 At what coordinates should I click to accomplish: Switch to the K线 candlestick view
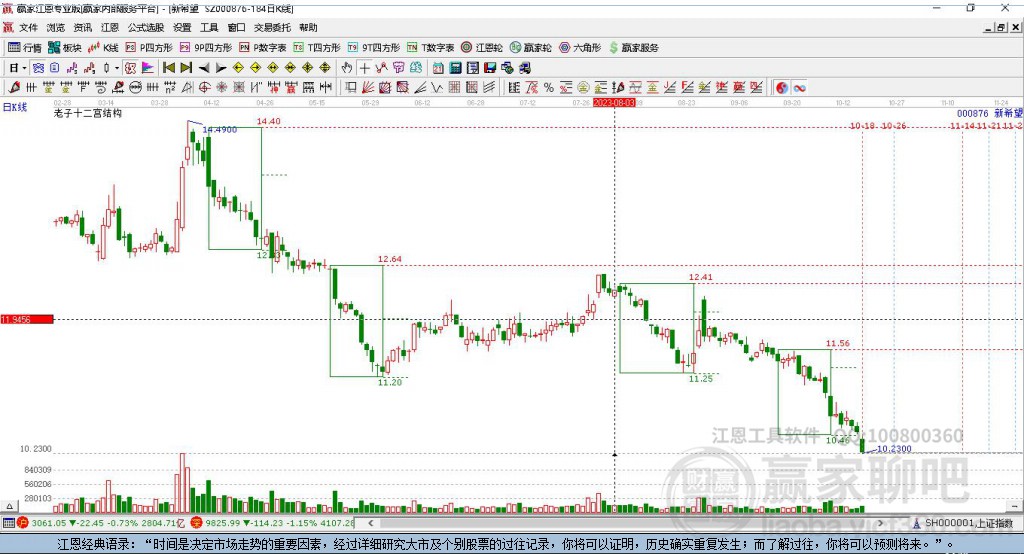coord(103,48)
